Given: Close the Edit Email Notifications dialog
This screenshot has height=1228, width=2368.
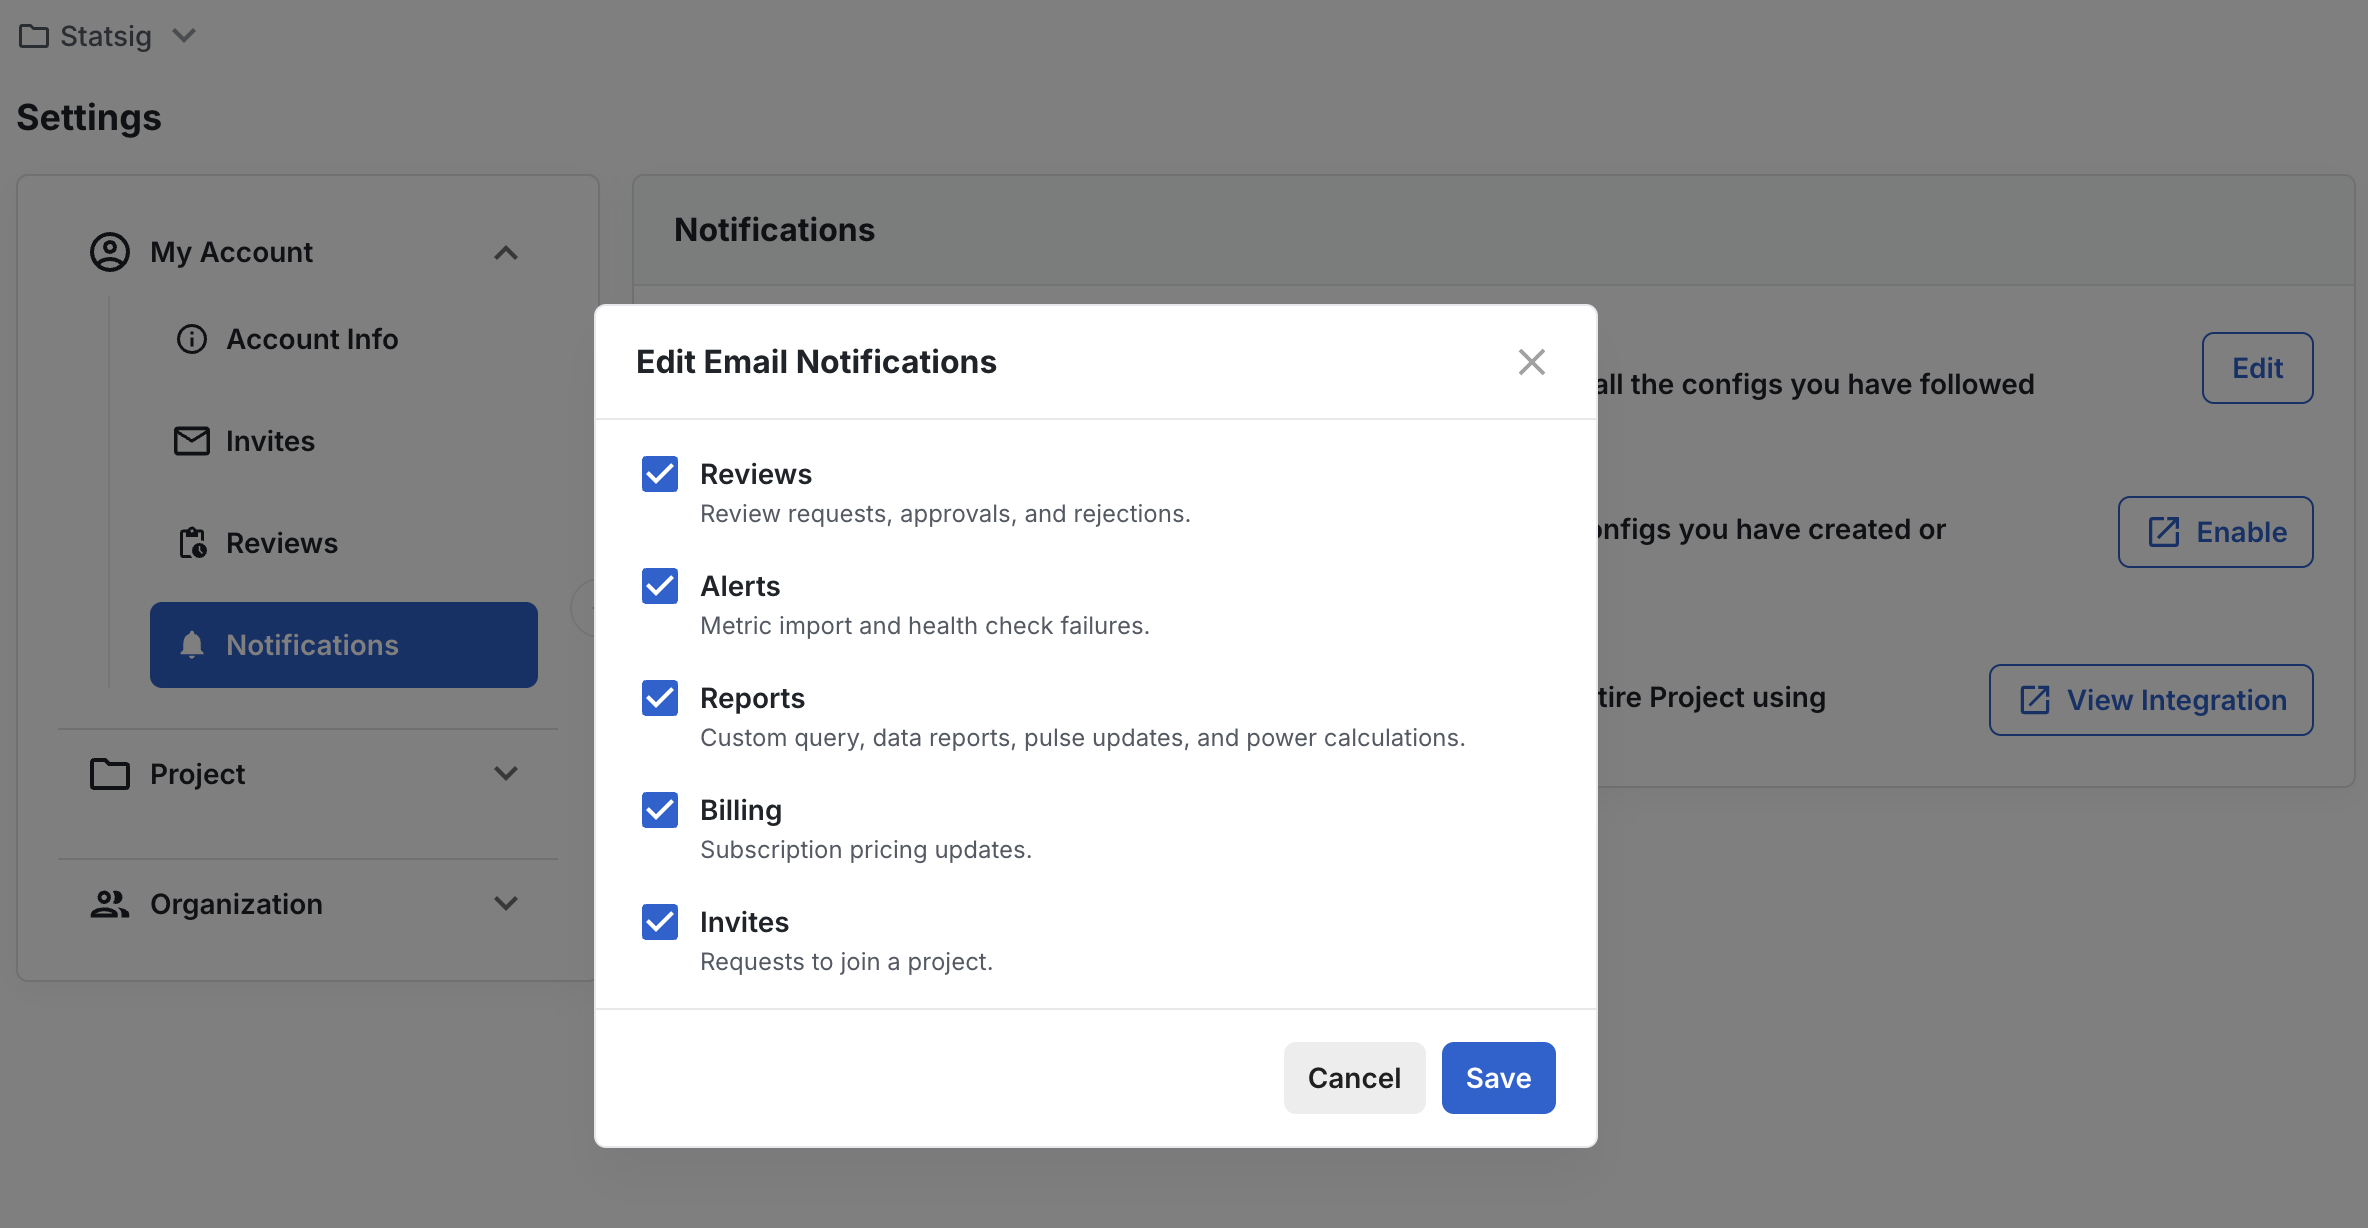Looking at the screenshot, I should click(x=1532, y=362).
